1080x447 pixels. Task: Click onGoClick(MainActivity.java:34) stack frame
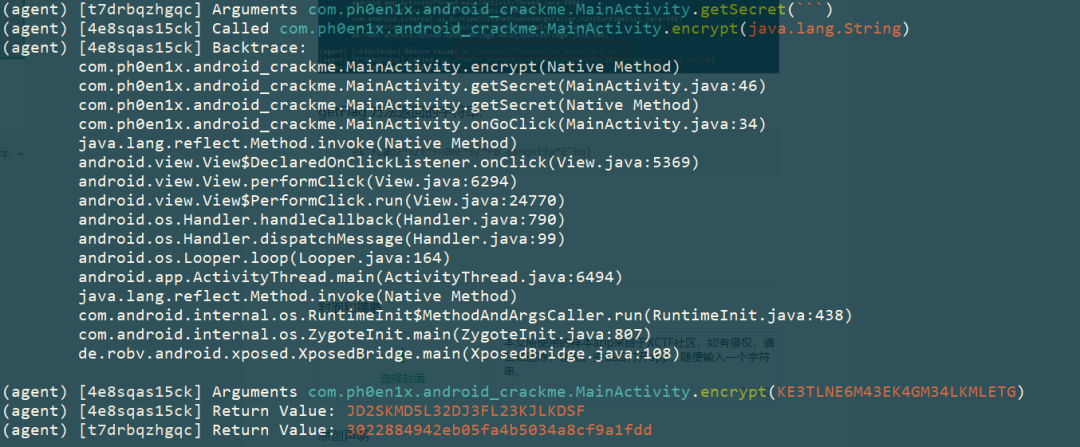422,124
